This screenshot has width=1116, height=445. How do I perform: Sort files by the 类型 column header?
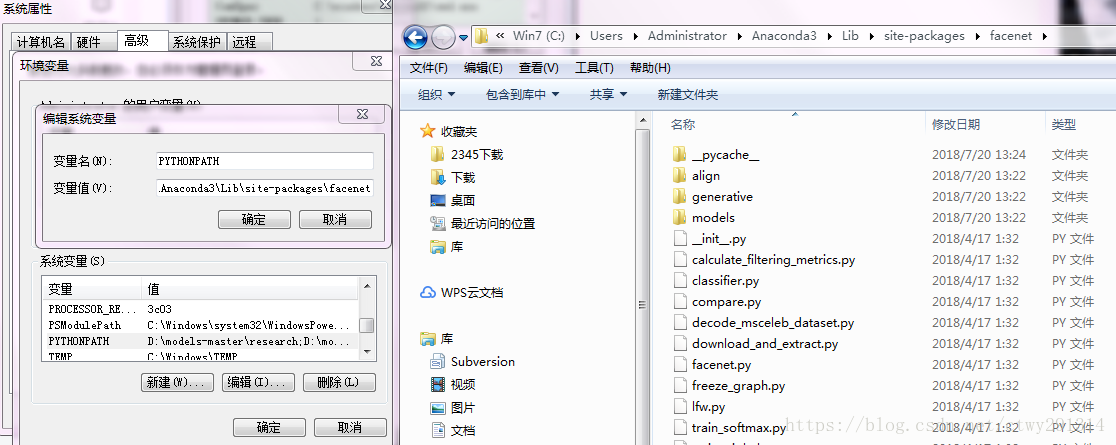point(1063,125)
